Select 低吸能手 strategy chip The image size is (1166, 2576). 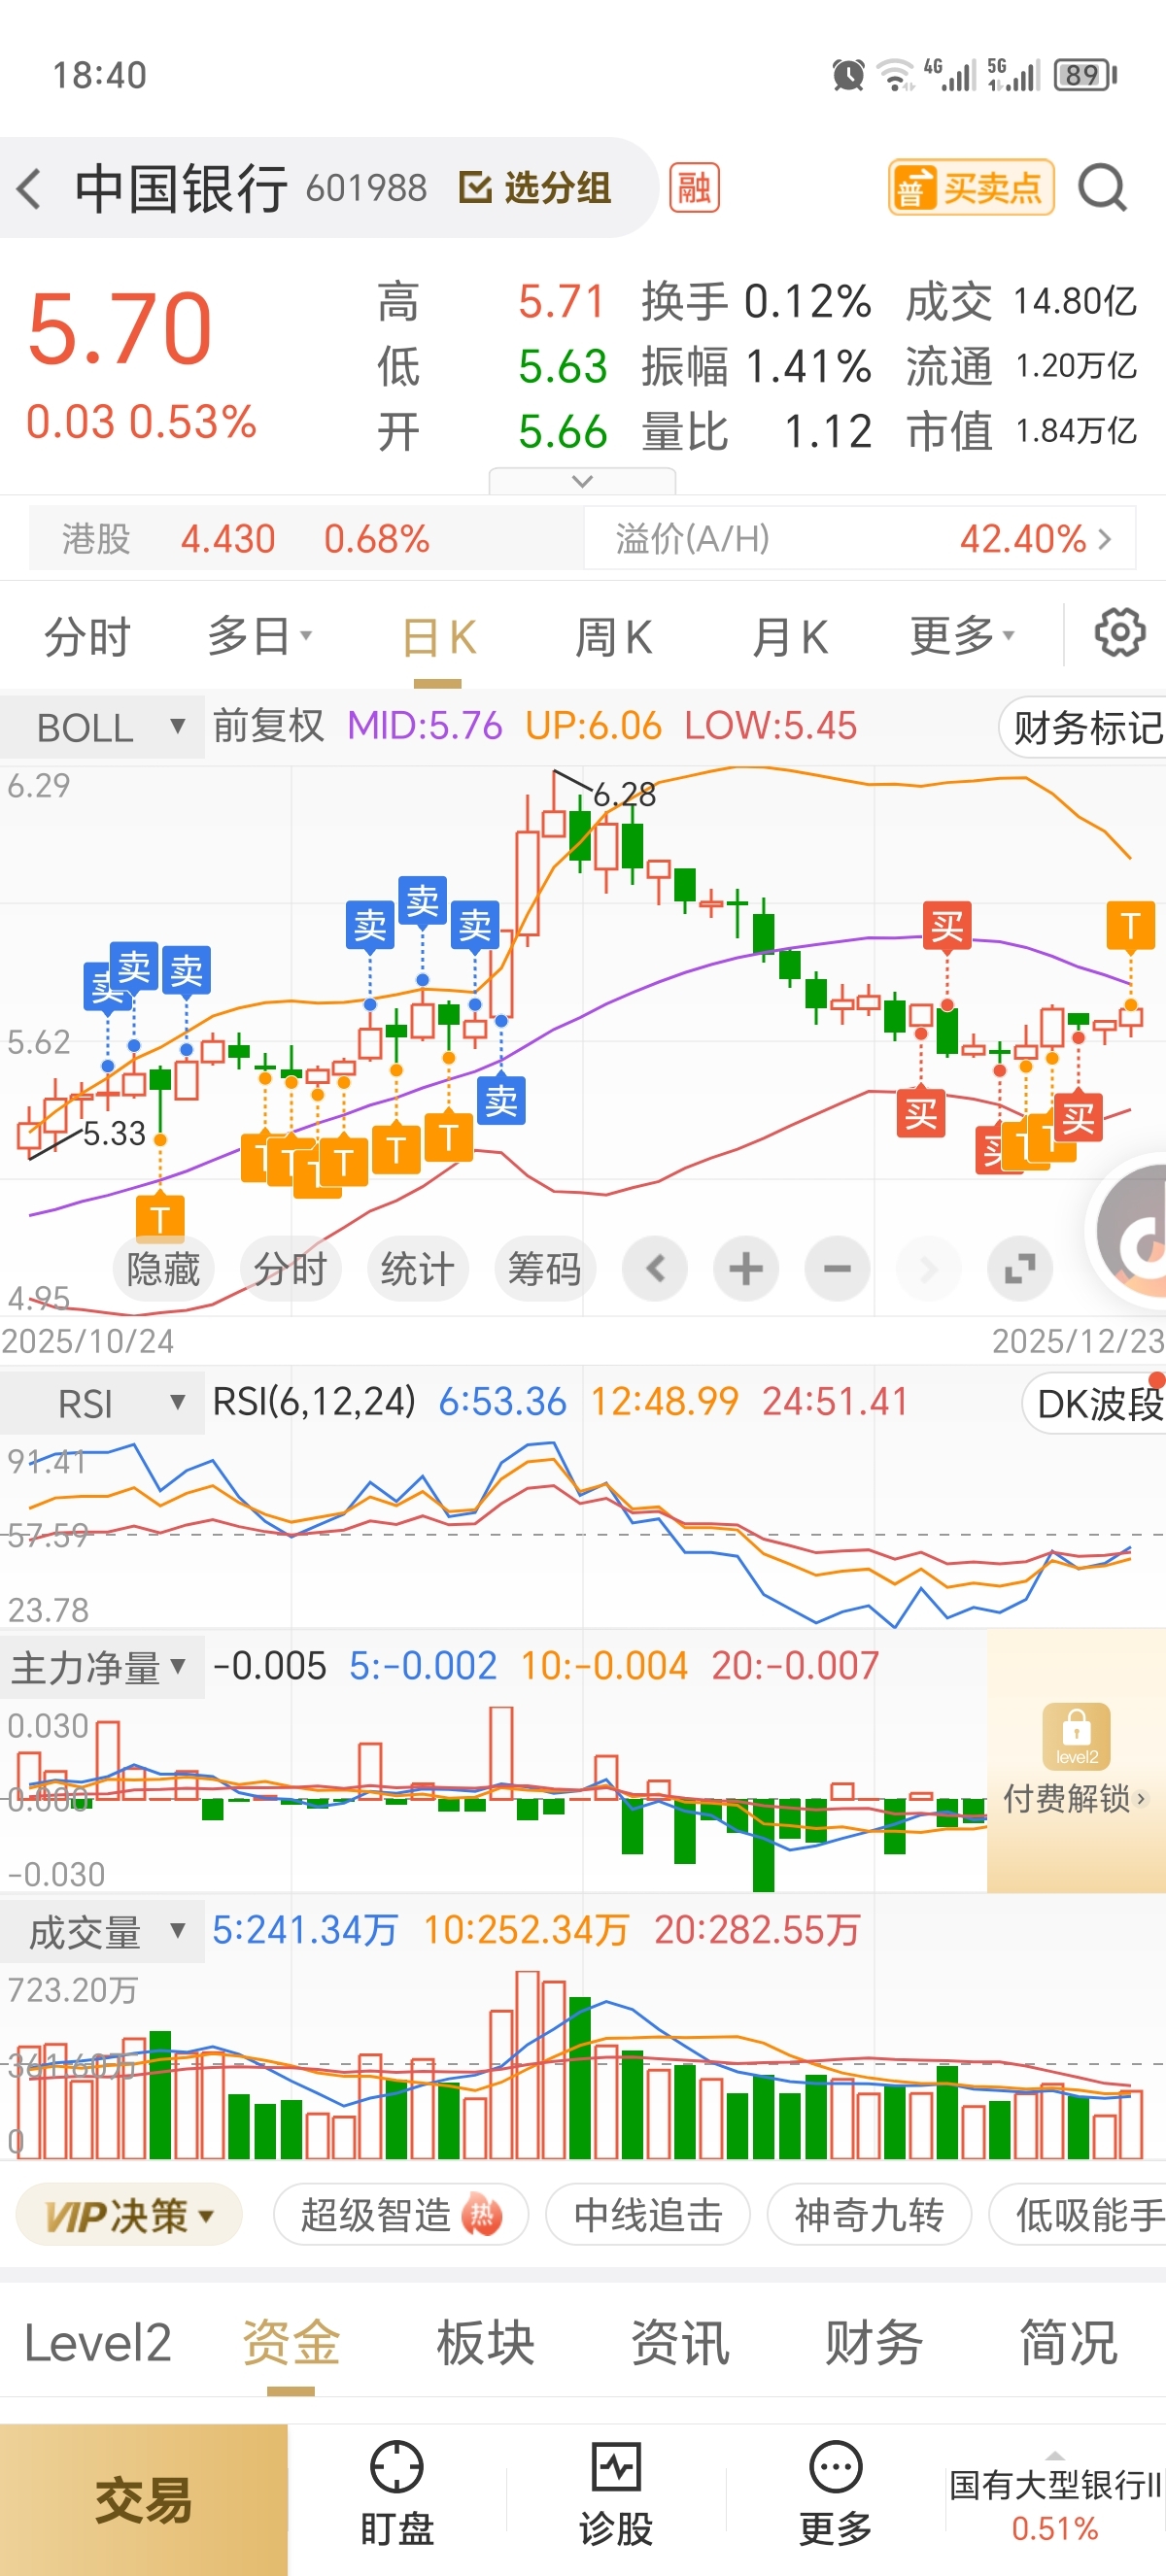(1080, 2215)
